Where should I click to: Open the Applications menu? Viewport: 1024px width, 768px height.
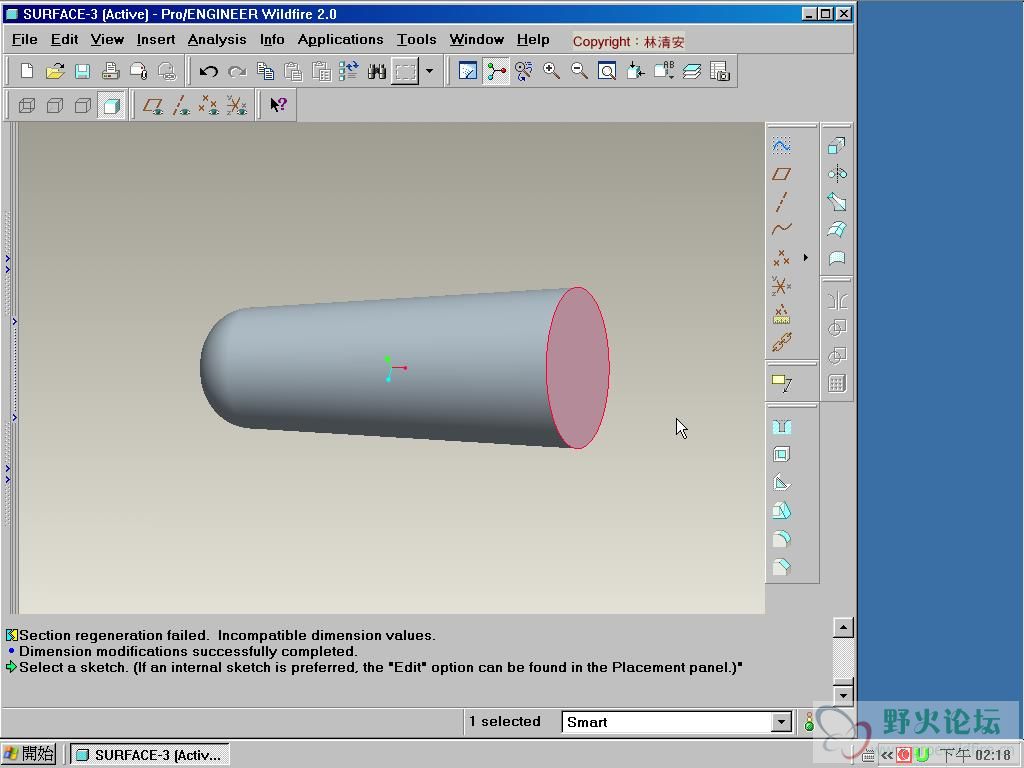[340, 40]
